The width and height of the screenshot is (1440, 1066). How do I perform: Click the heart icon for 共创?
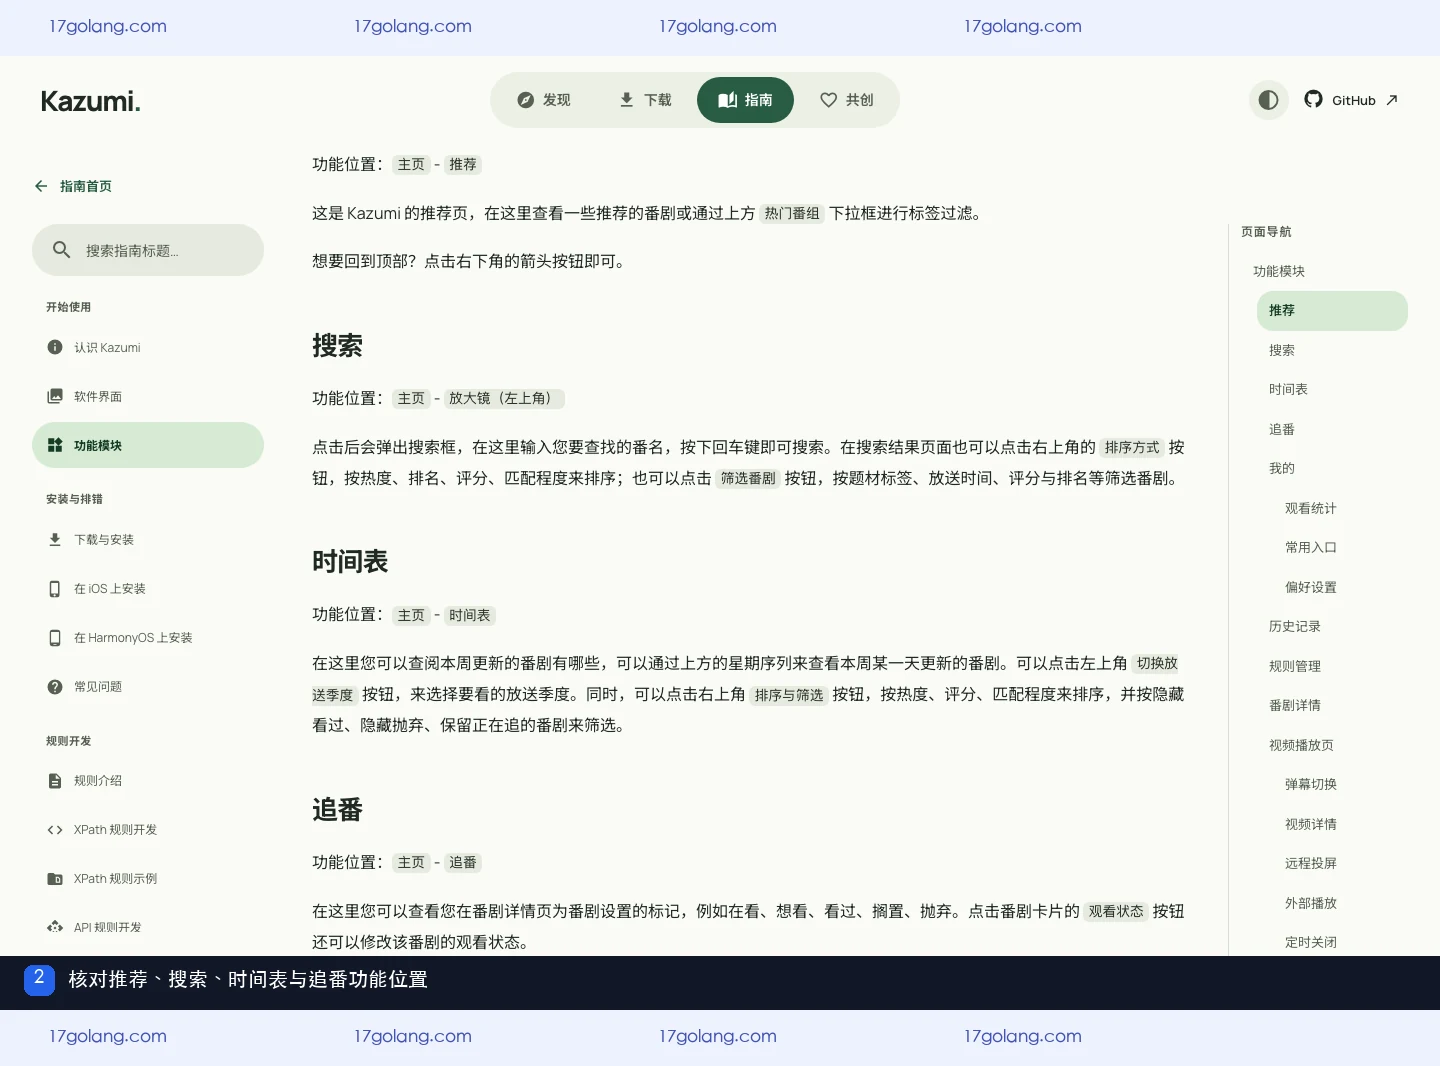828,100
